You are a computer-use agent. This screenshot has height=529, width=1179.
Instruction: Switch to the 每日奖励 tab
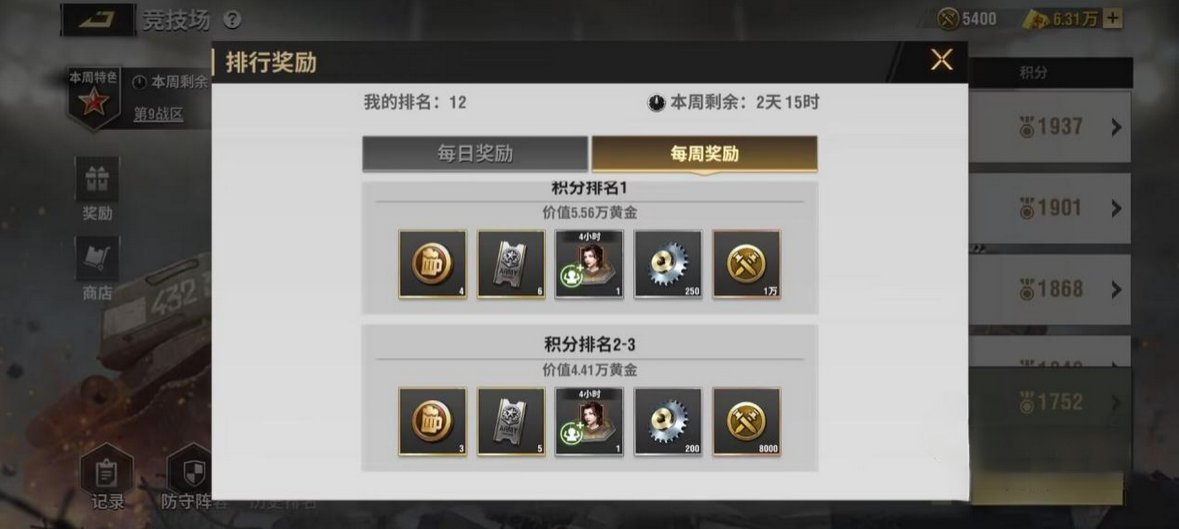click(475, 154)
